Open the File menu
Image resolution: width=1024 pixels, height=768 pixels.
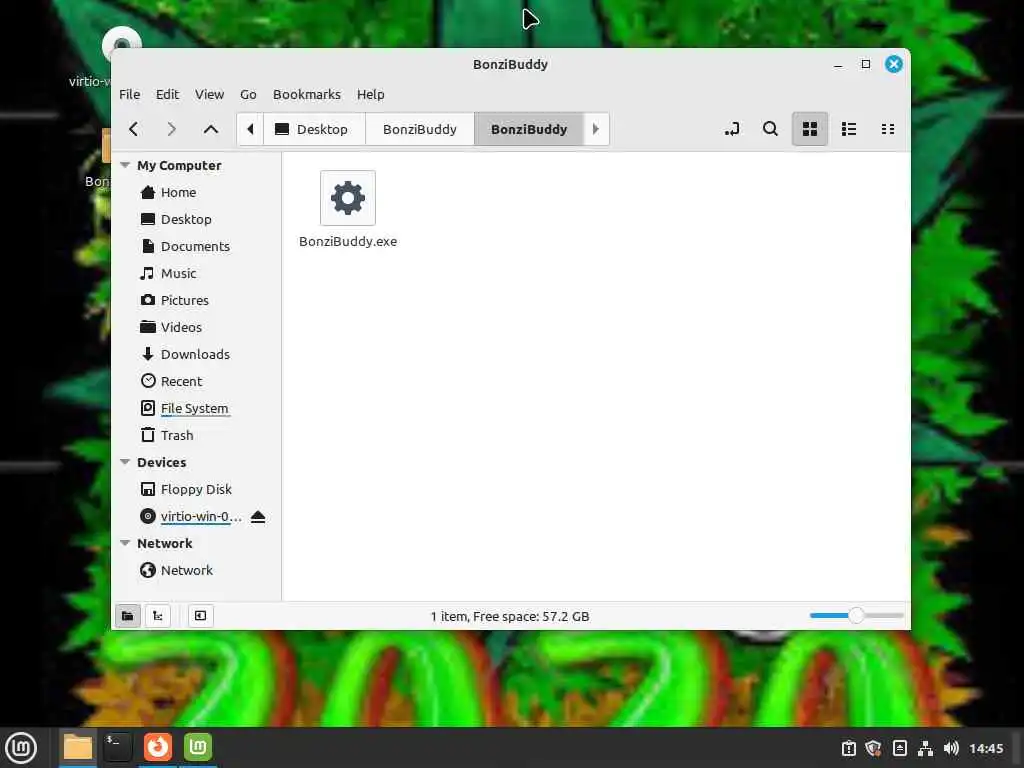click(129, 95)
